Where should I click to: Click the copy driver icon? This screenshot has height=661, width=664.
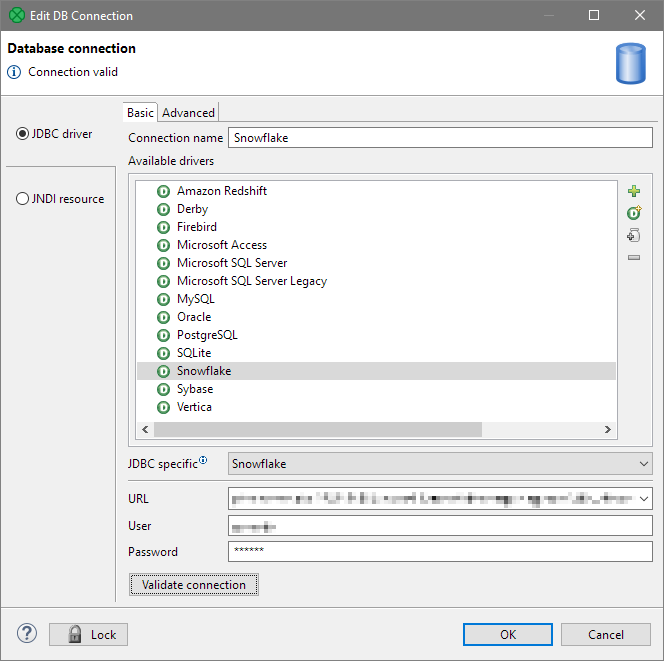(634, 235)
